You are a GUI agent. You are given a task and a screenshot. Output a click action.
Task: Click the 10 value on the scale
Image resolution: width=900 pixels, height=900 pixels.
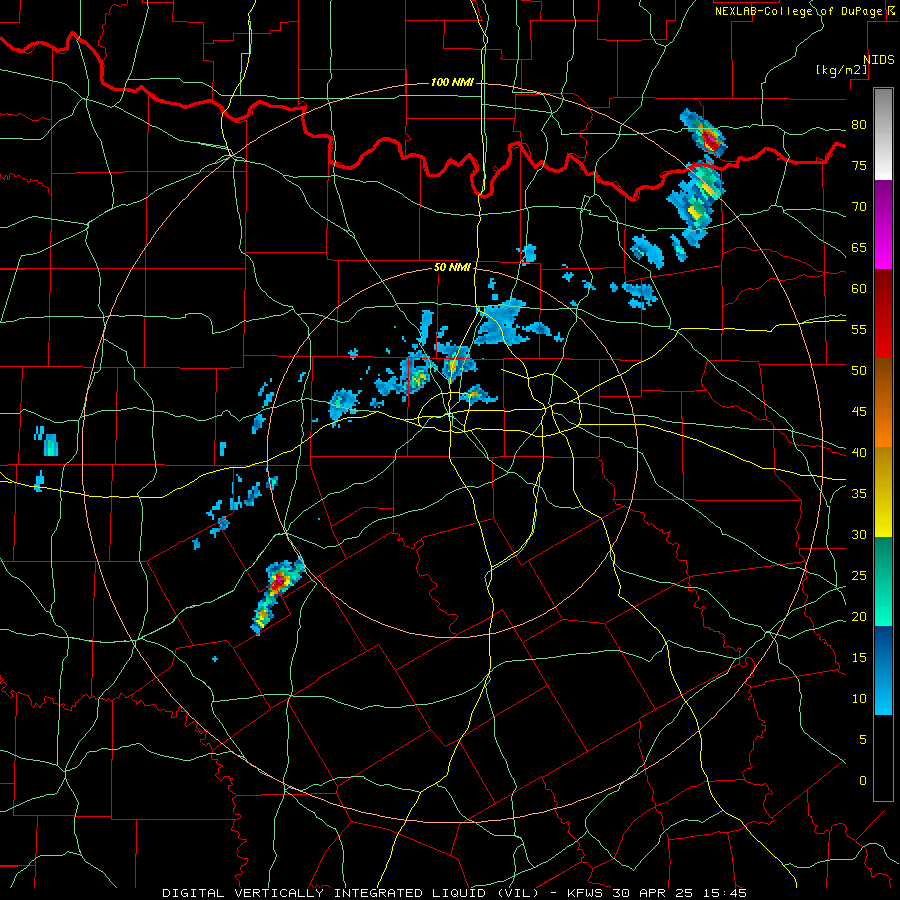coord(859,699)
